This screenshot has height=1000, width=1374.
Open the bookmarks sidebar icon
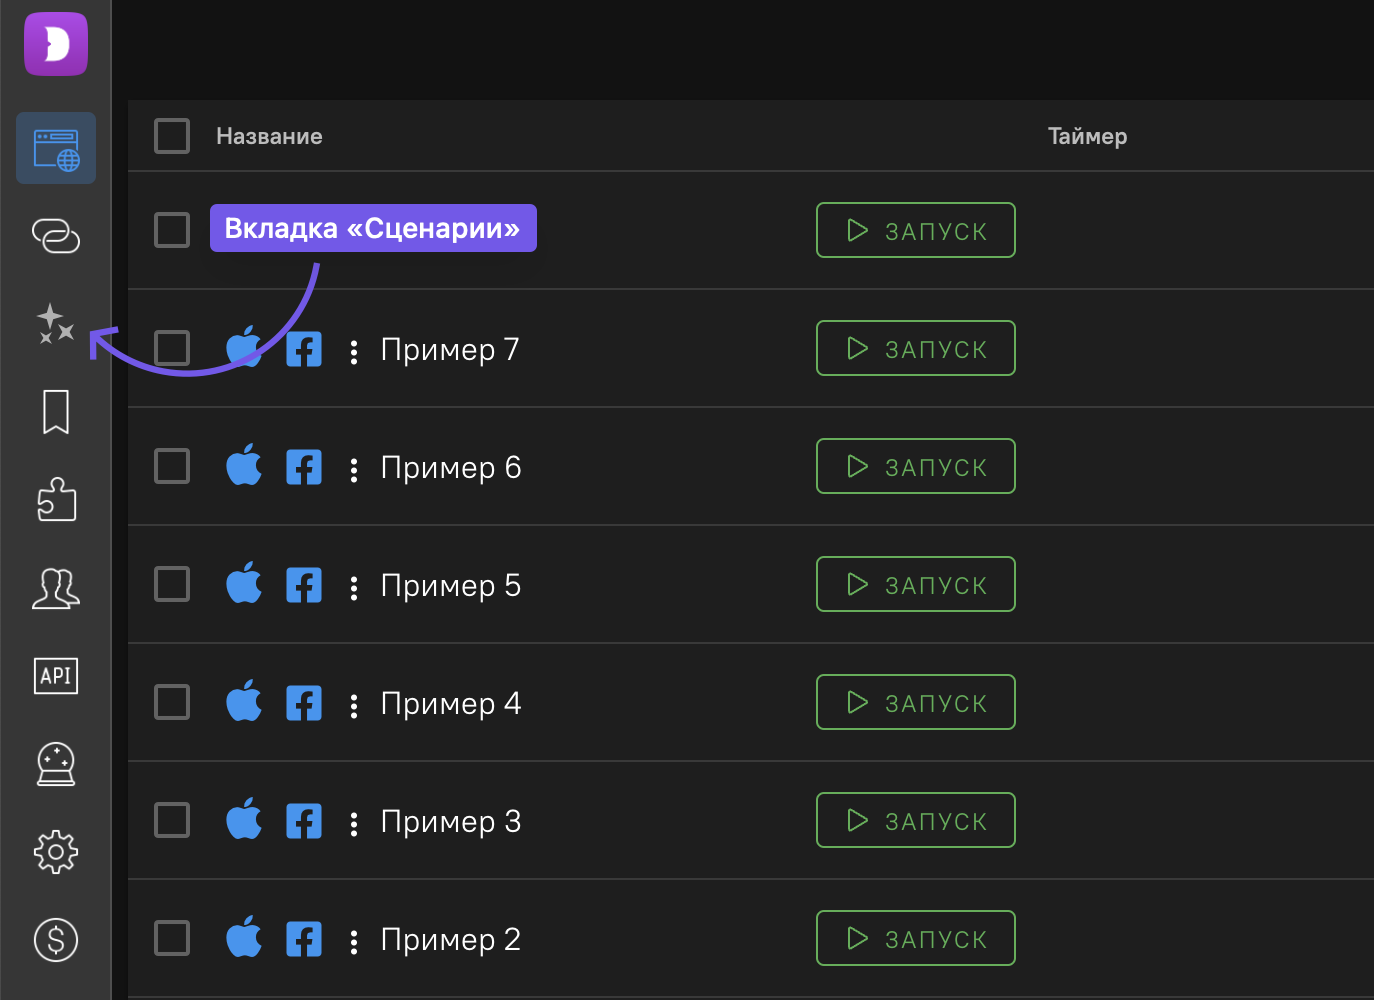[x=56, y=412]
